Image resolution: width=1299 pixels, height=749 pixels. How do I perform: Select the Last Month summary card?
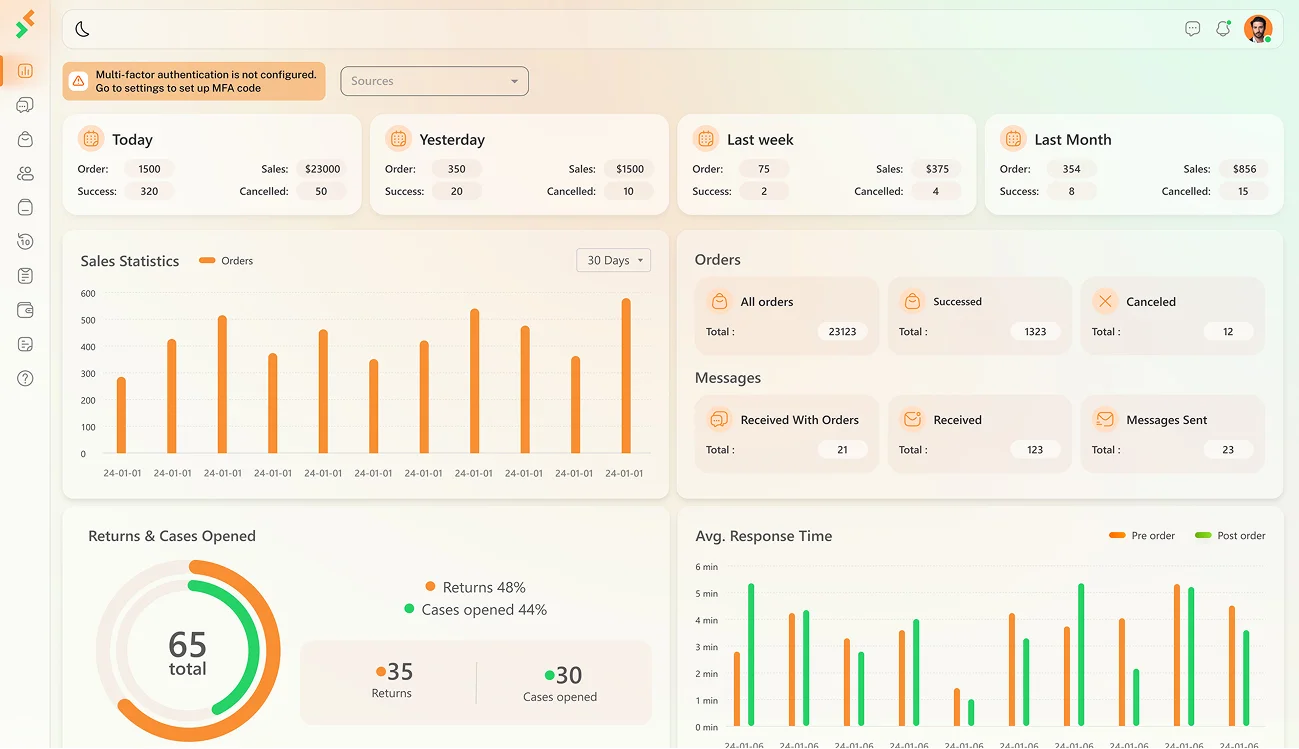coord(1132,162)
